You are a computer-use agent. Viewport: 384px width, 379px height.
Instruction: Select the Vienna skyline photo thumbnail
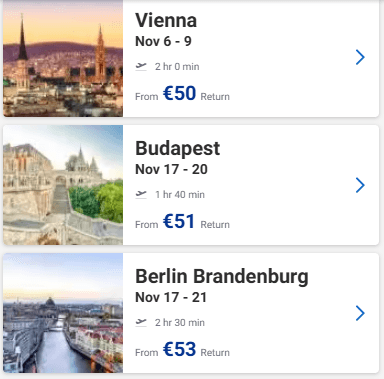[63, 58]
